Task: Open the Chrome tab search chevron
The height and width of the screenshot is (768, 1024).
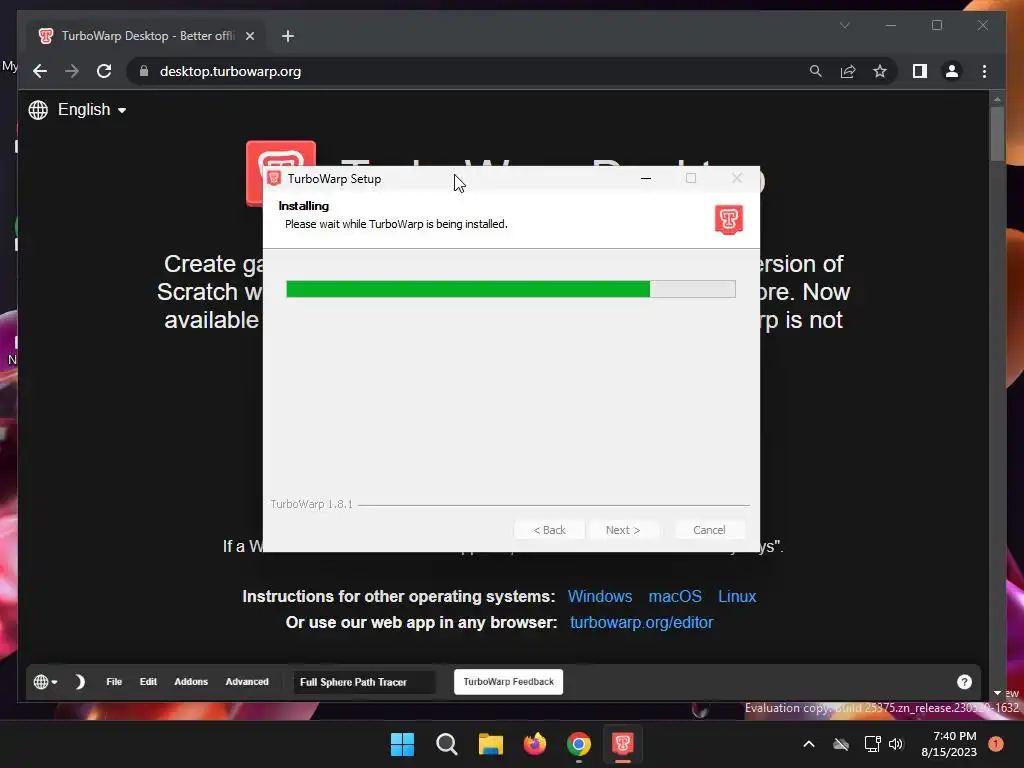Action: 844,25
